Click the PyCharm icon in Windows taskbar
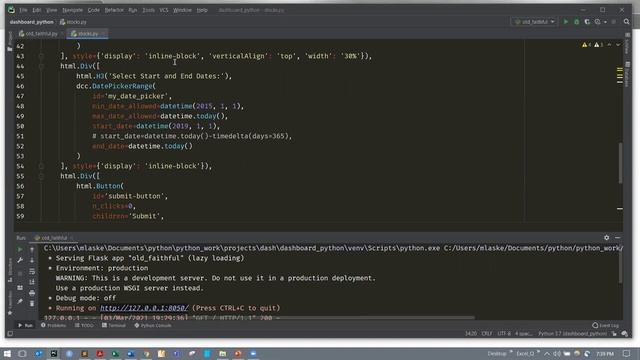This screenshot has height=360, width=640. pyautogui.click(x=53, y=354)
